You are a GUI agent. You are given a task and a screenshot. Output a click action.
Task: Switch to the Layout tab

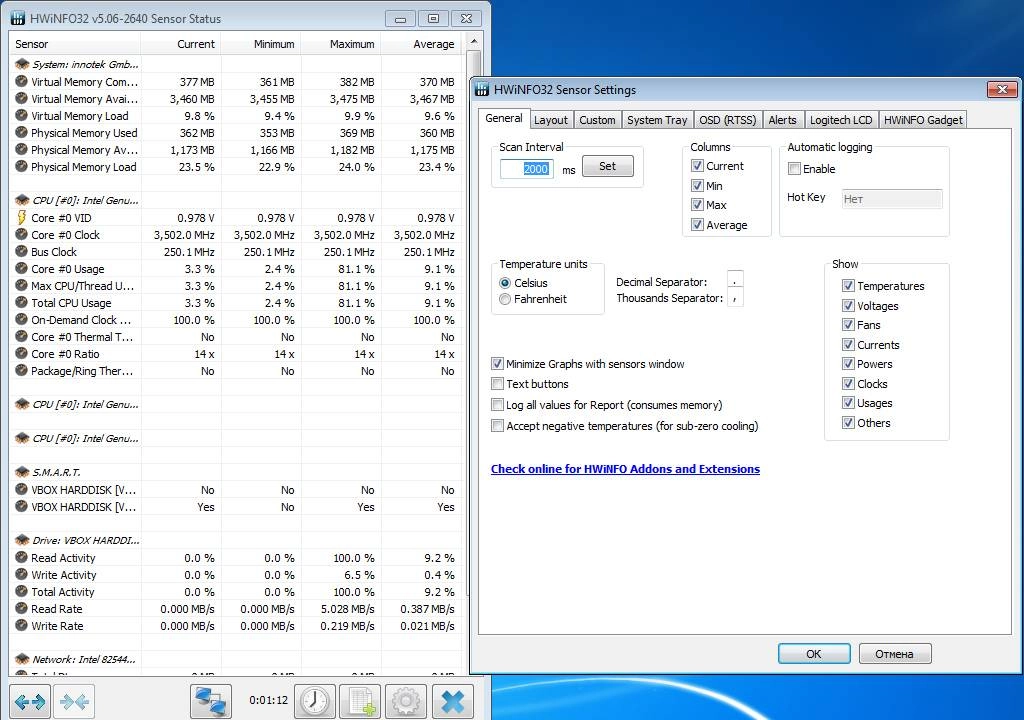tap(551, 120)
